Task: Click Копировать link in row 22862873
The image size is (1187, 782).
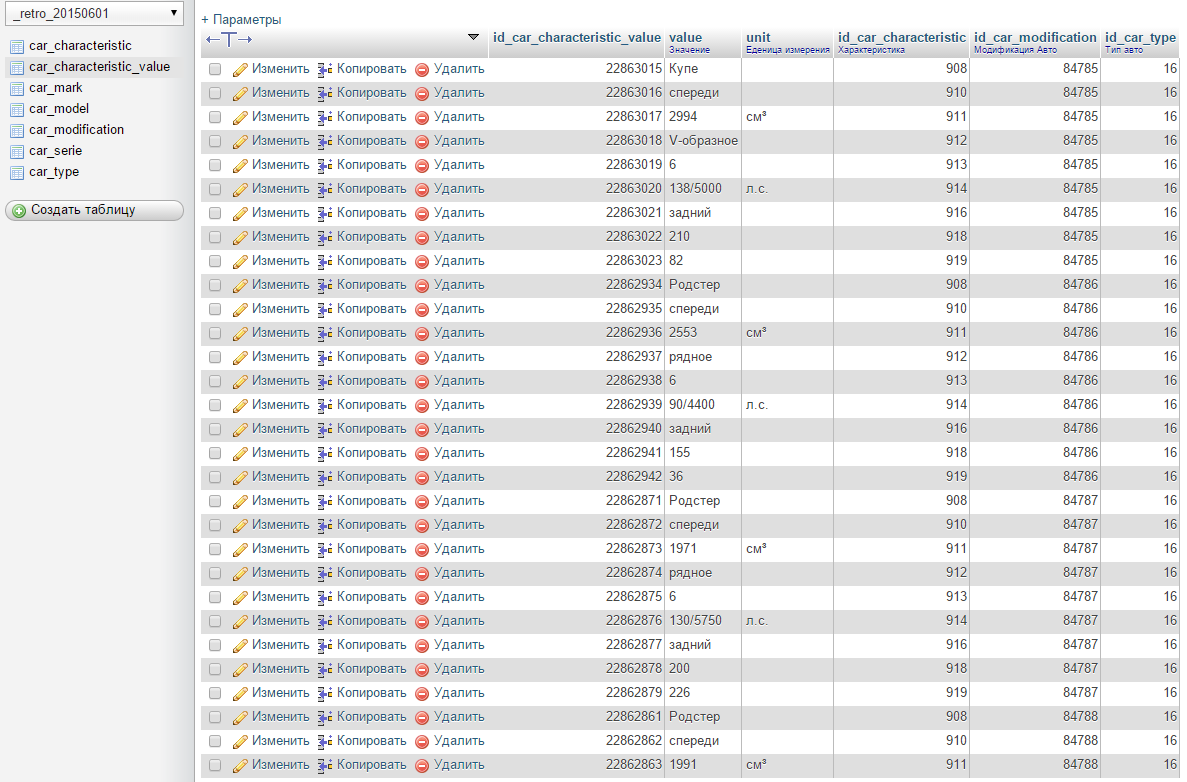Action: click(x=372, y=549)
